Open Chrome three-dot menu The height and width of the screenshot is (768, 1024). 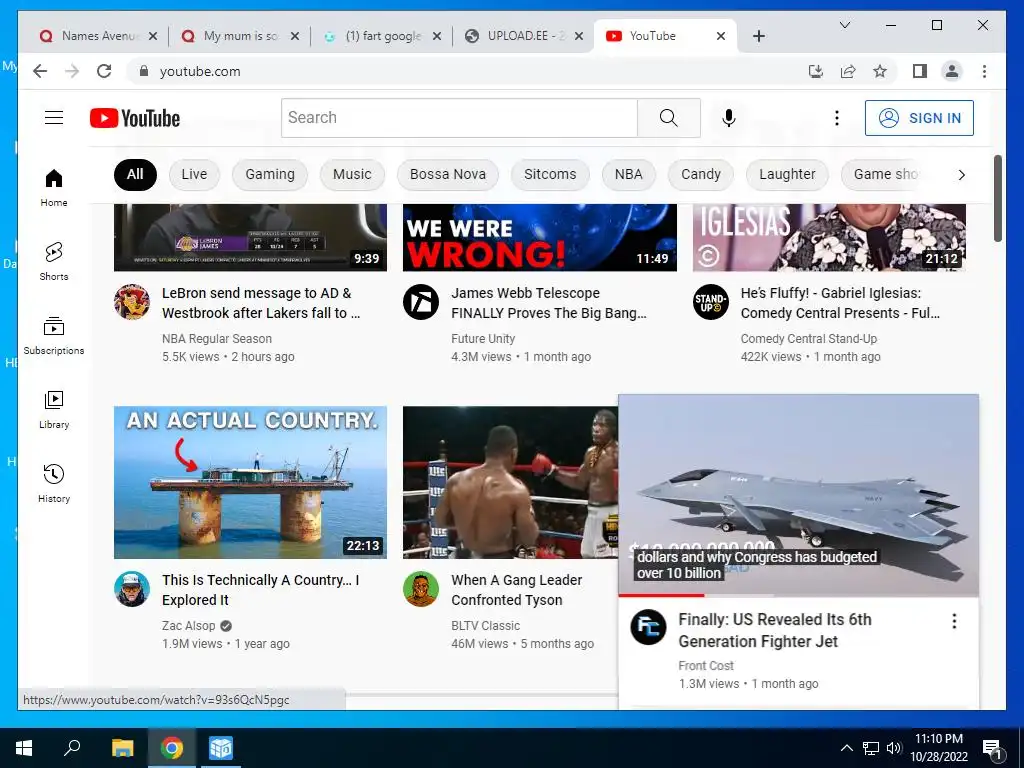[984, 71]
